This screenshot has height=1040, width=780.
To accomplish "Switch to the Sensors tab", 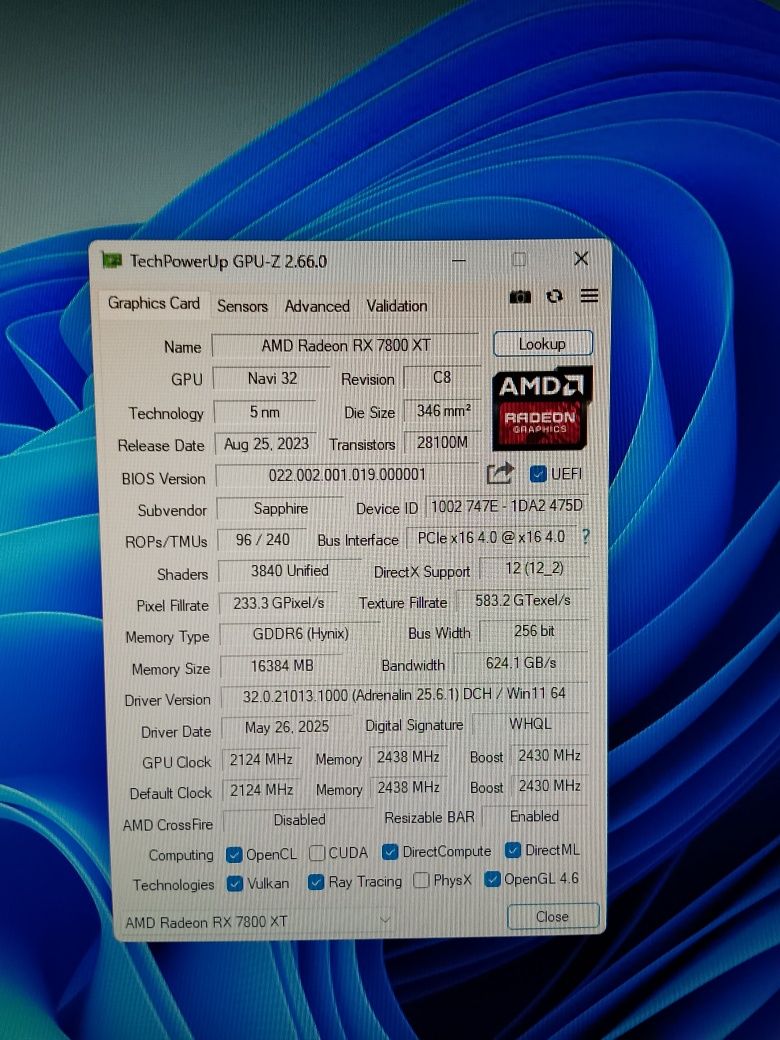I will (242, 306).
